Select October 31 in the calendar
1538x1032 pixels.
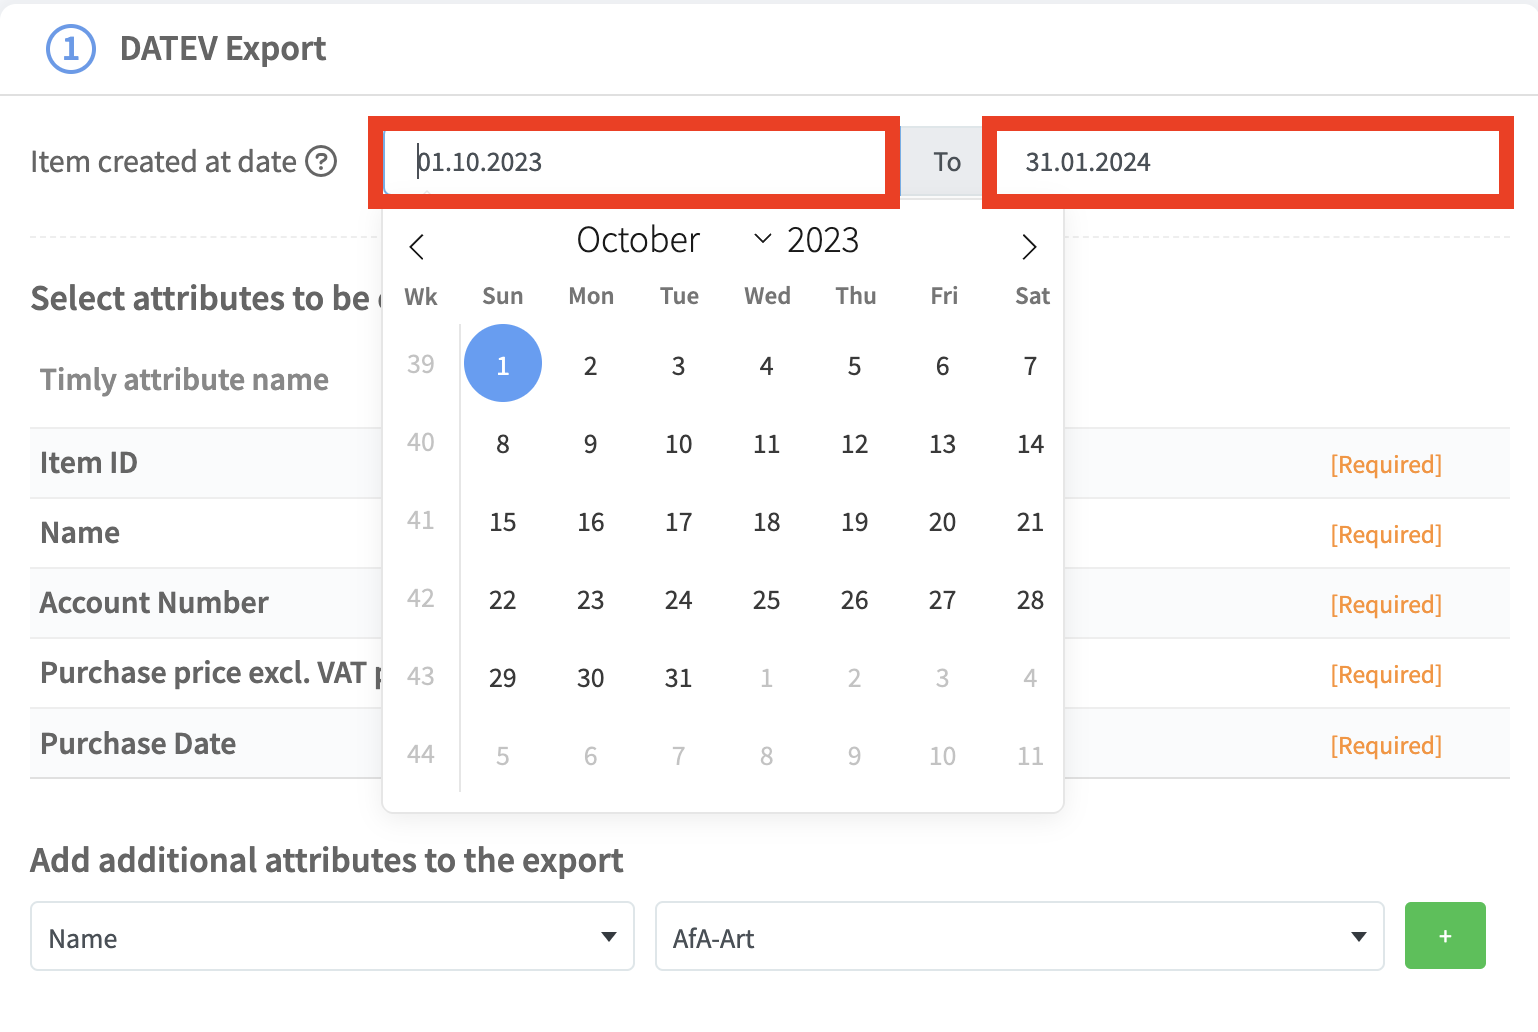(679, 678)
